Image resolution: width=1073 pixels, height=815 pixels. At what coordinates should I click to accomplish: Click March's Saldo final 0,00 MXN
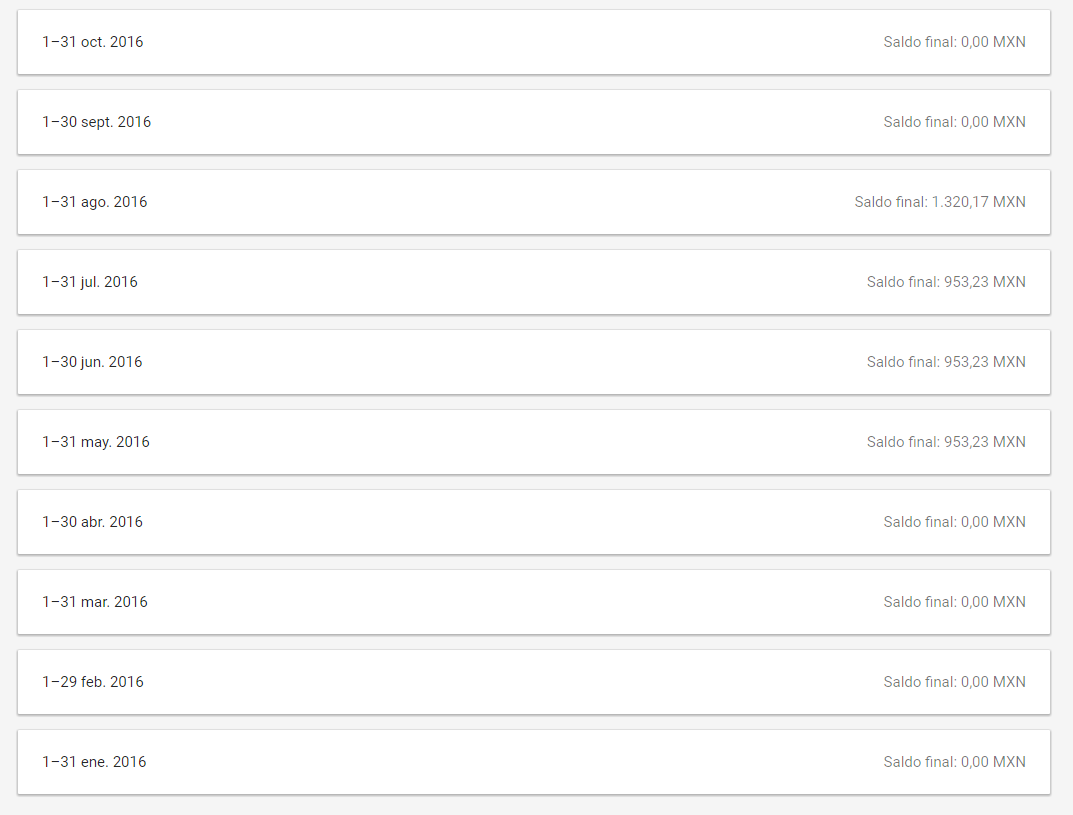point(954,602)
